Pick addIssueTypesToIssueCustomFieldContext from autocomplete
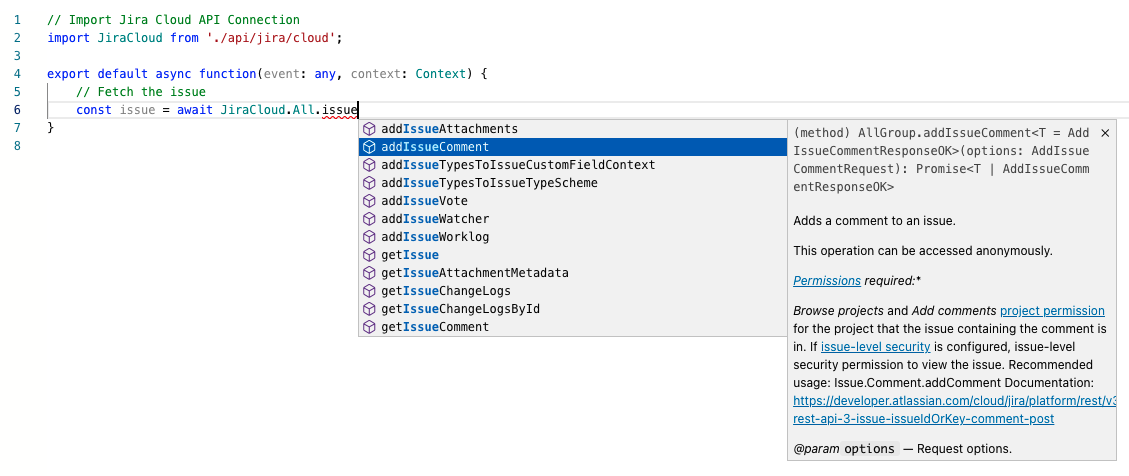This screenshot has width=1129, height=476. pos(572,165)
